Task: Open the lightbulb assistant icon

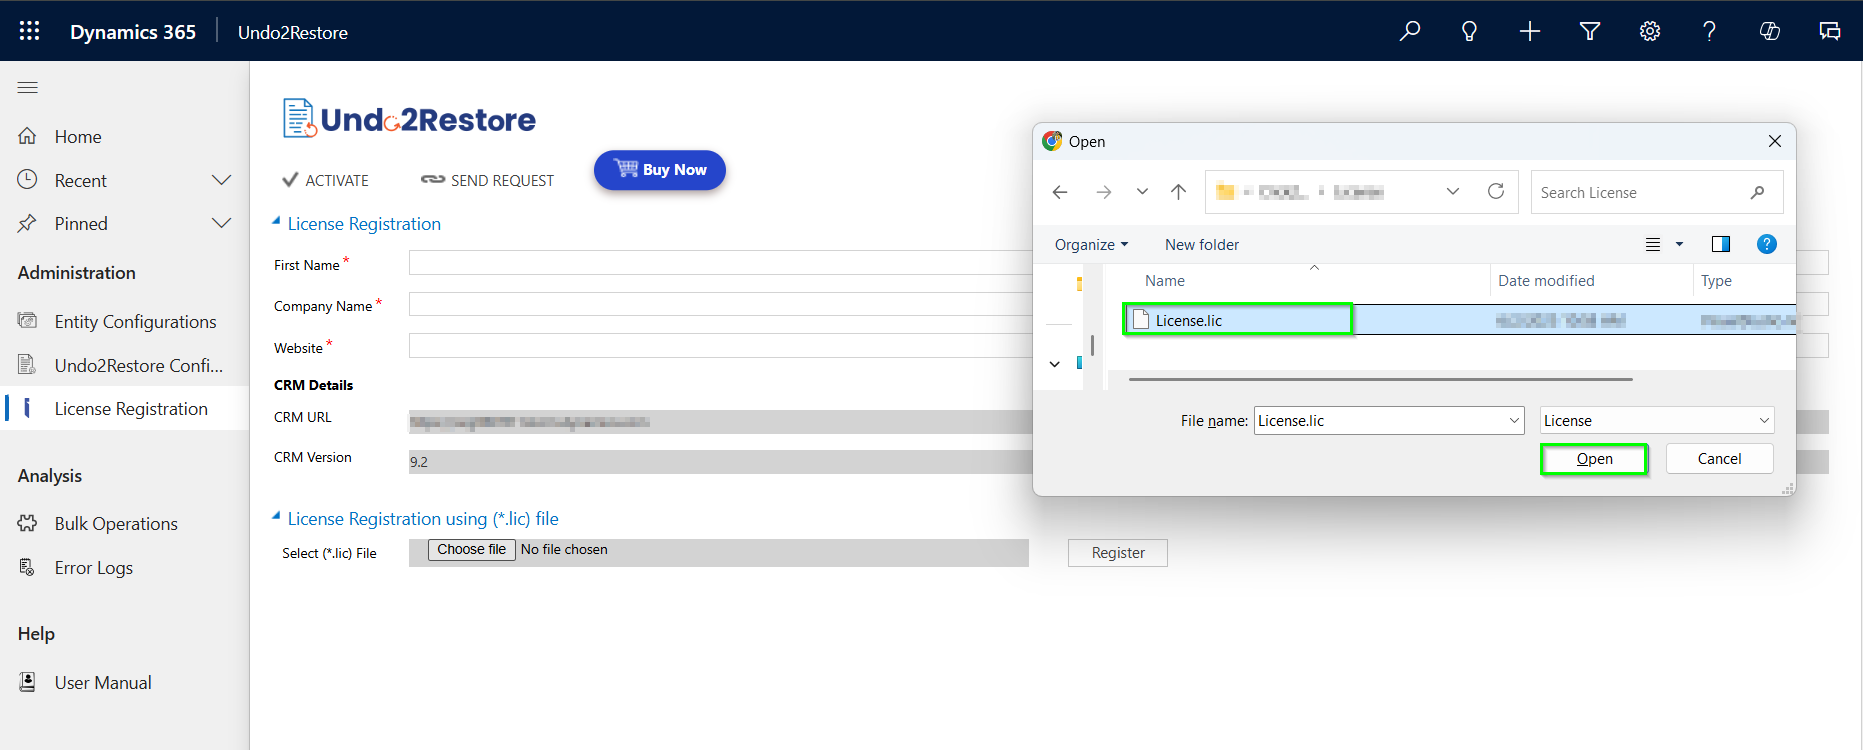Action: pos(1469,31)
